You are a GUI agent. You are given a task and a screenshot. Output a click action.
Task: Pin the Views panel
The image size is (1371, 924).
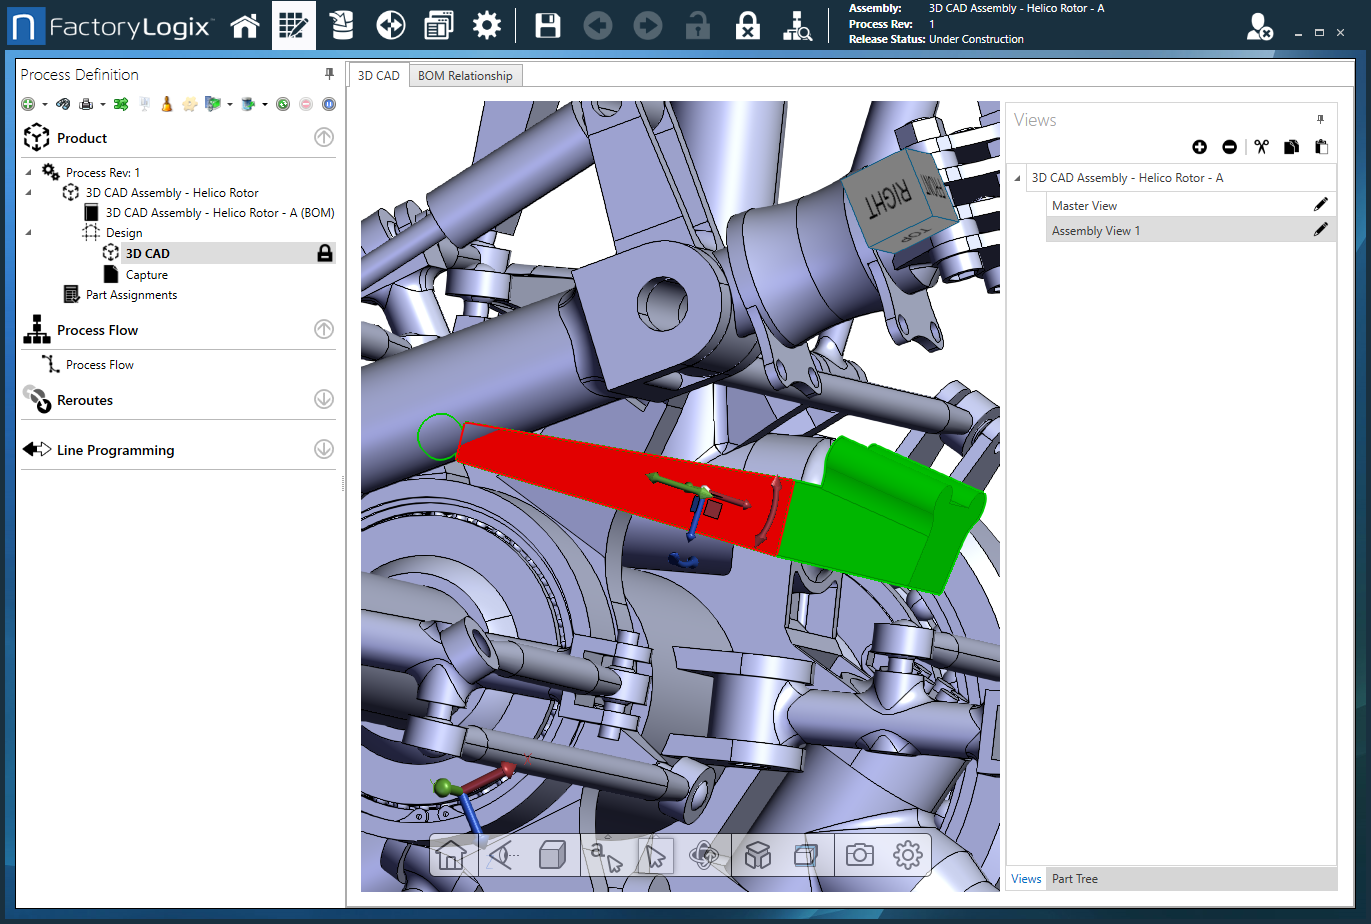click(1320, 119)
